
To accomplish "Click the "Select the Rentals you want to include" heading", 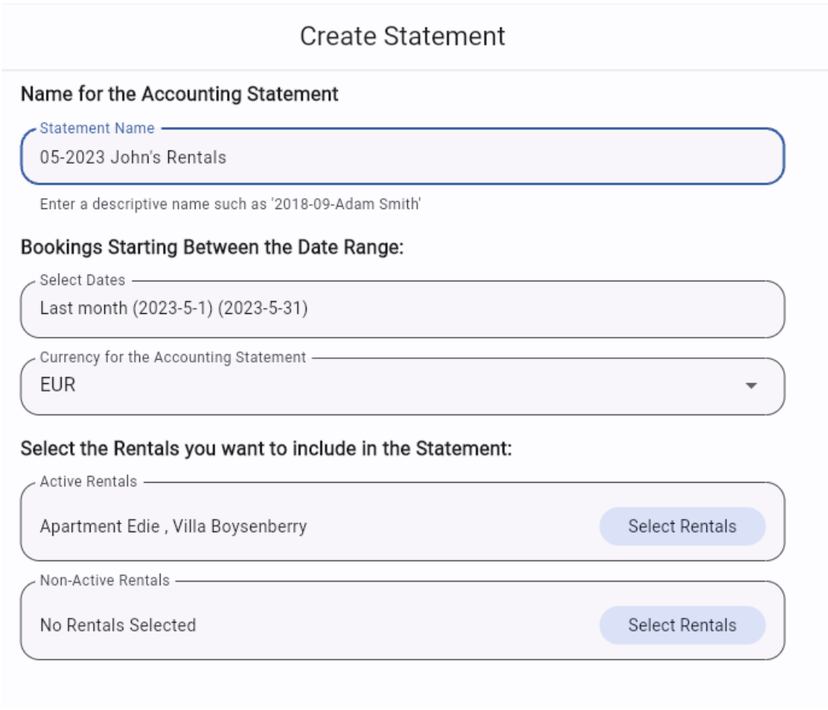I will tap(266, 449).
